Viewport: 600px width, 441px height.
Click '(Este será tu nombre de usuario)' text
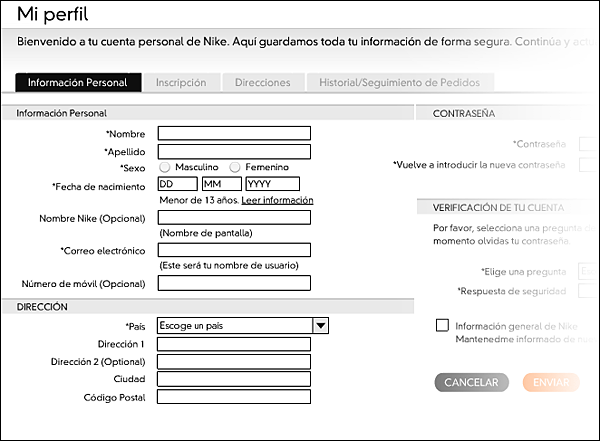pos(229,265)
